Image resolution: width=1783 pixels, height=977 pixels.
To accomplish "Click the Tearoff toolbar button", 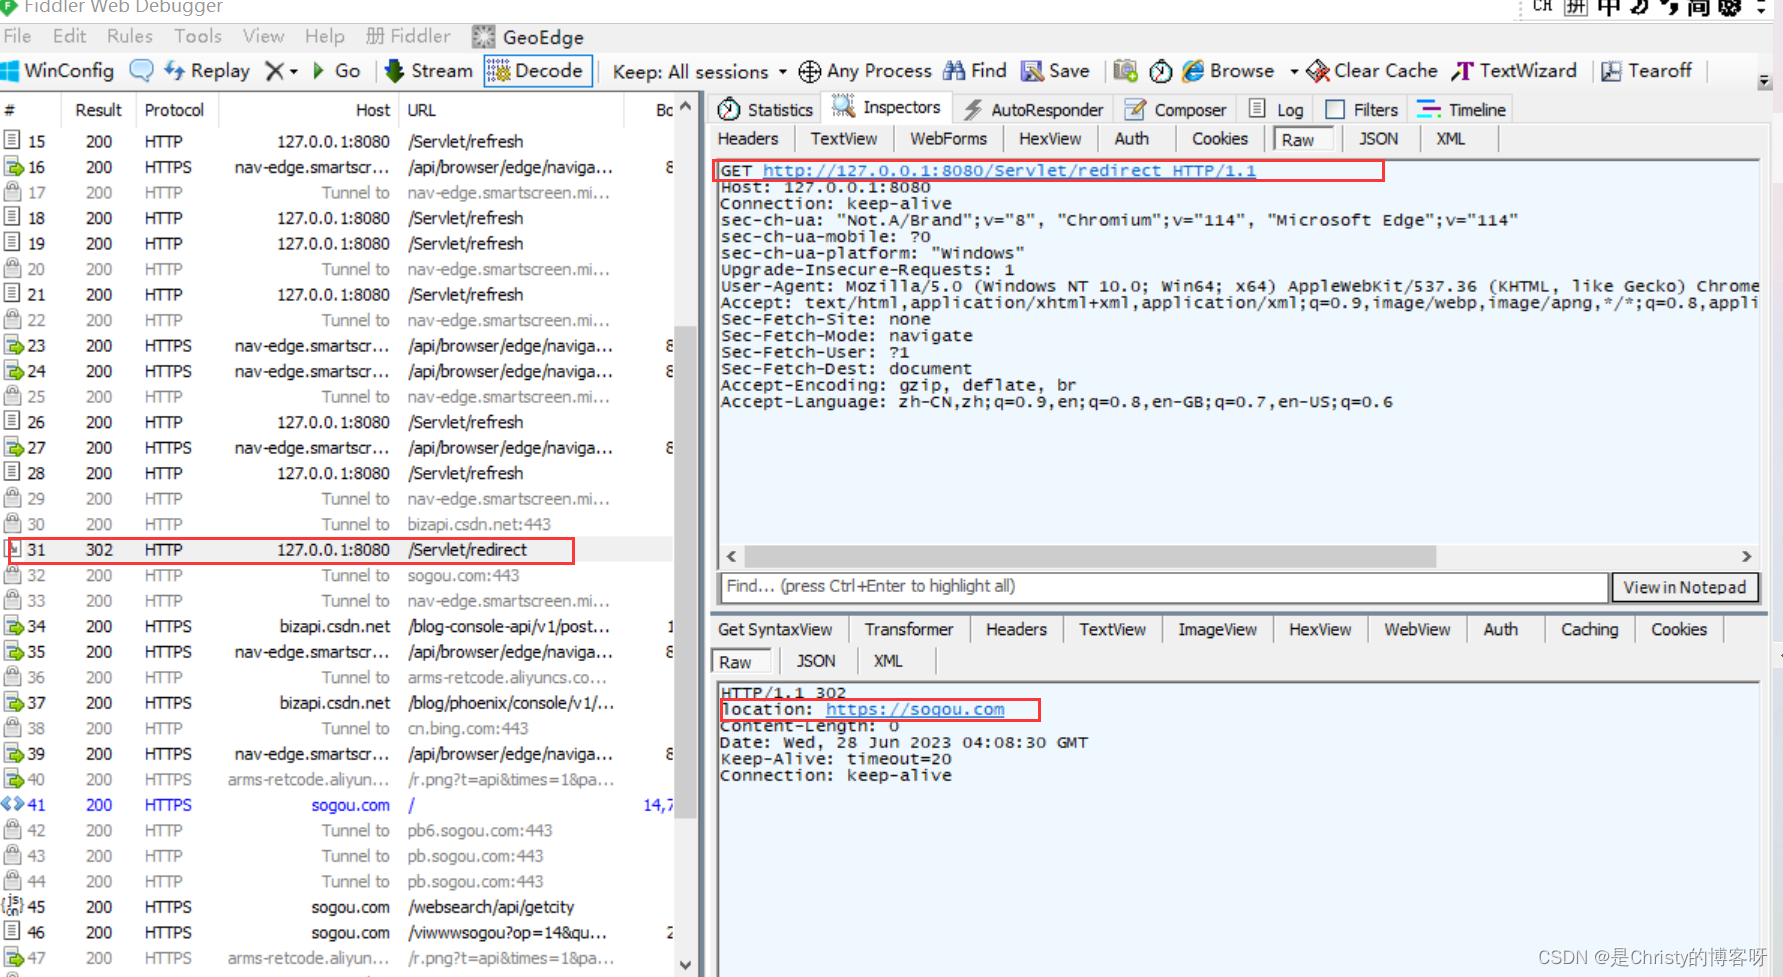I will [1647, 71].
